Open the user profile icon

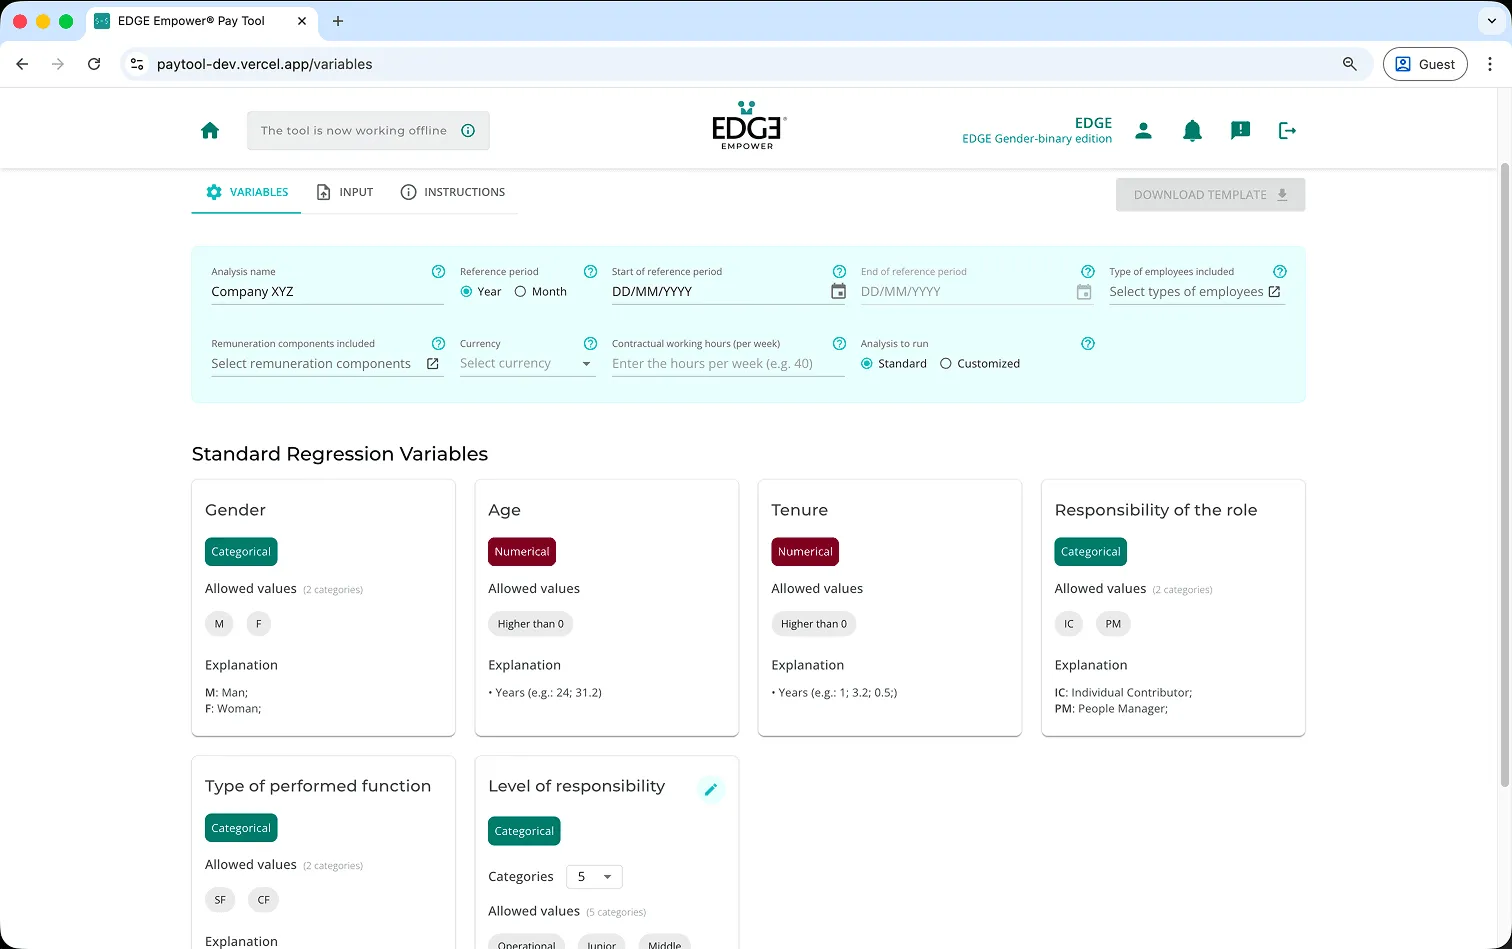(x=1144, y=130)
